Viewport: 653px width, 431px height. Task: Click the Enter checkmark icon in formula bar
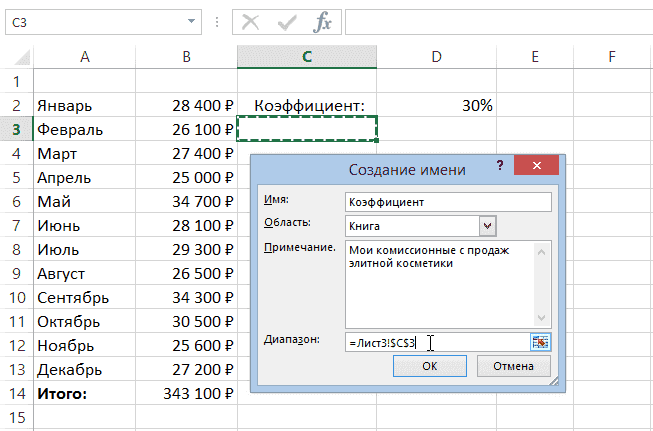coord(287,22)
